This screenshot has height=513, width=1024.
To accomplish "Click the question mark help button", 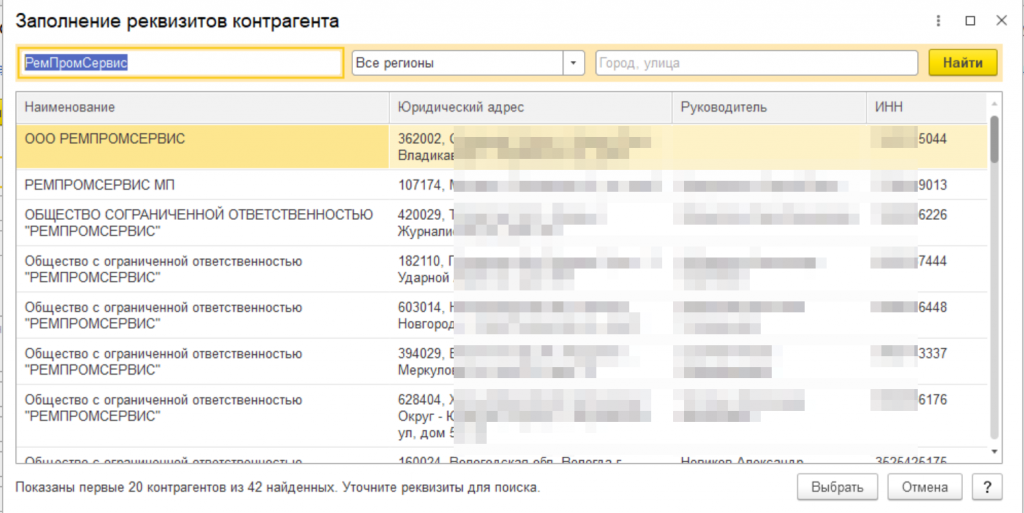I will click(987, 487).
